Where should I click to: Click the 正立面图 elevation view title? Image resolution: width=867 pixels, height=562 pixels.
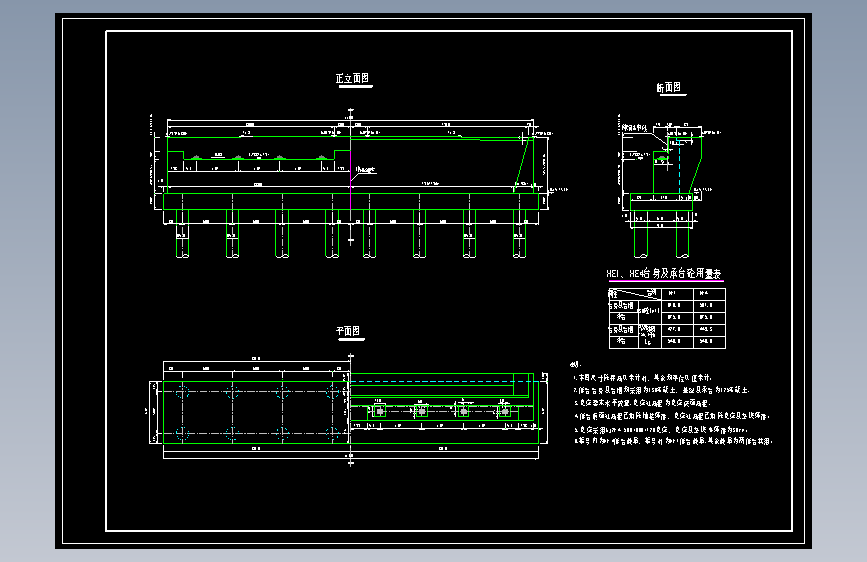(x=352, y=79)
